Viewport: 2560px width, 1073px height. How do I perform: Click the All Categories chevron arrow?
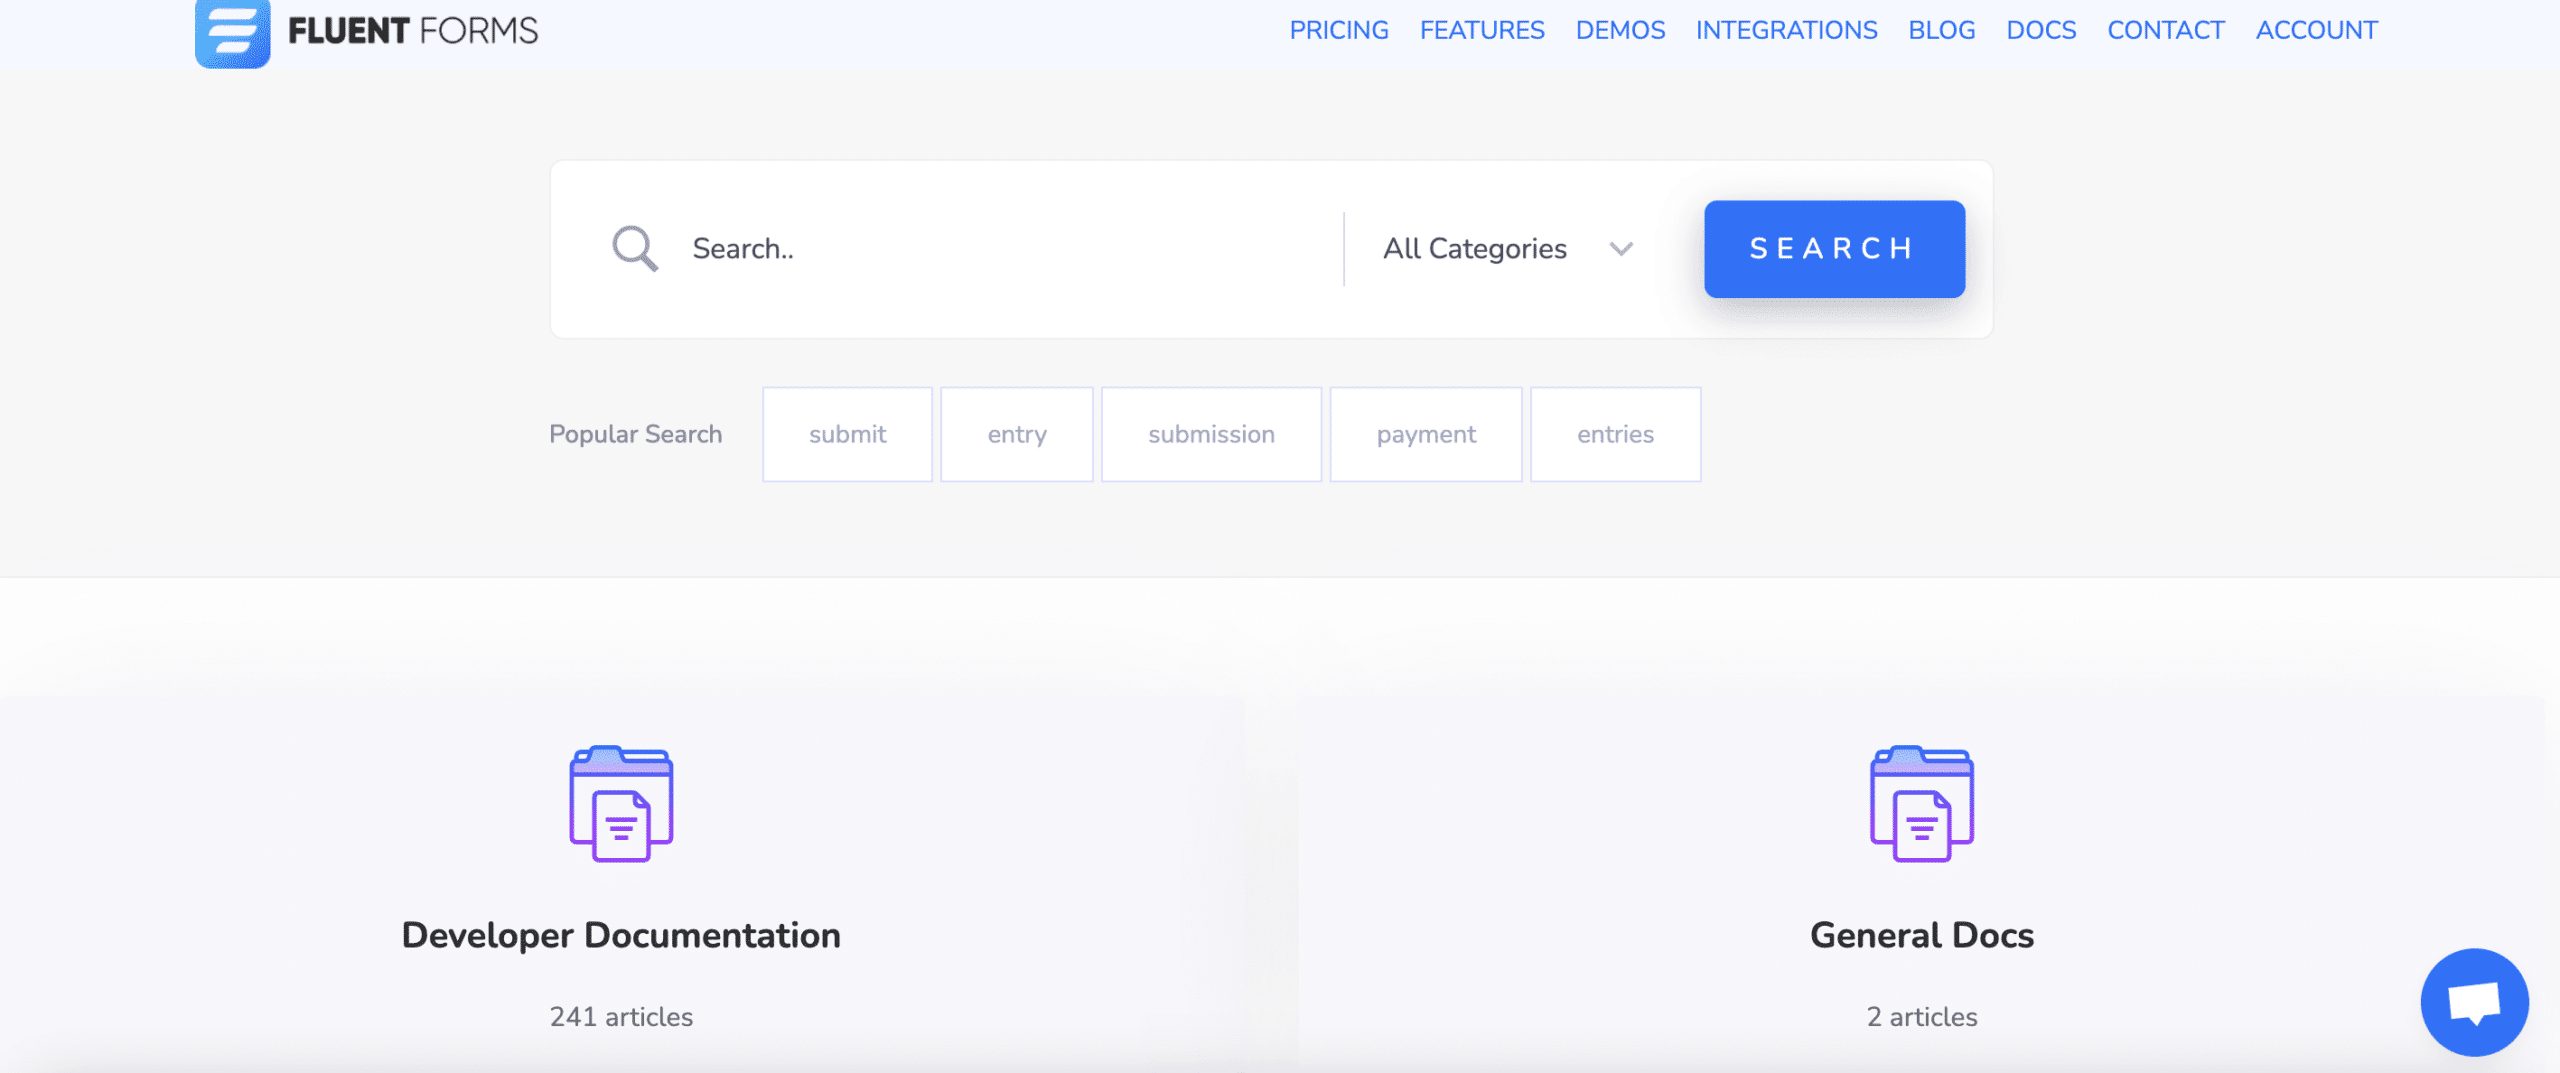tap(1620, 249)
